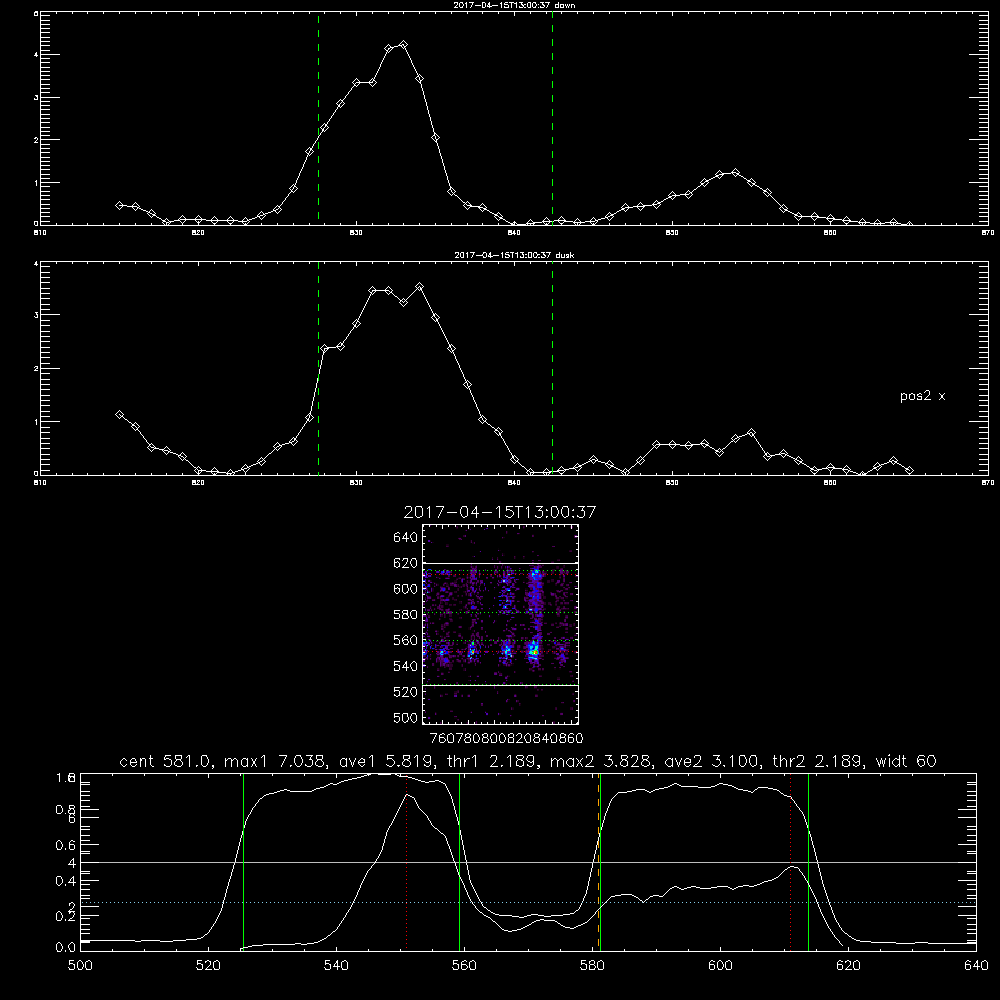Click the 'cent 581.0' value in stats line
1000x1000 pixels.
coord(165,761)
